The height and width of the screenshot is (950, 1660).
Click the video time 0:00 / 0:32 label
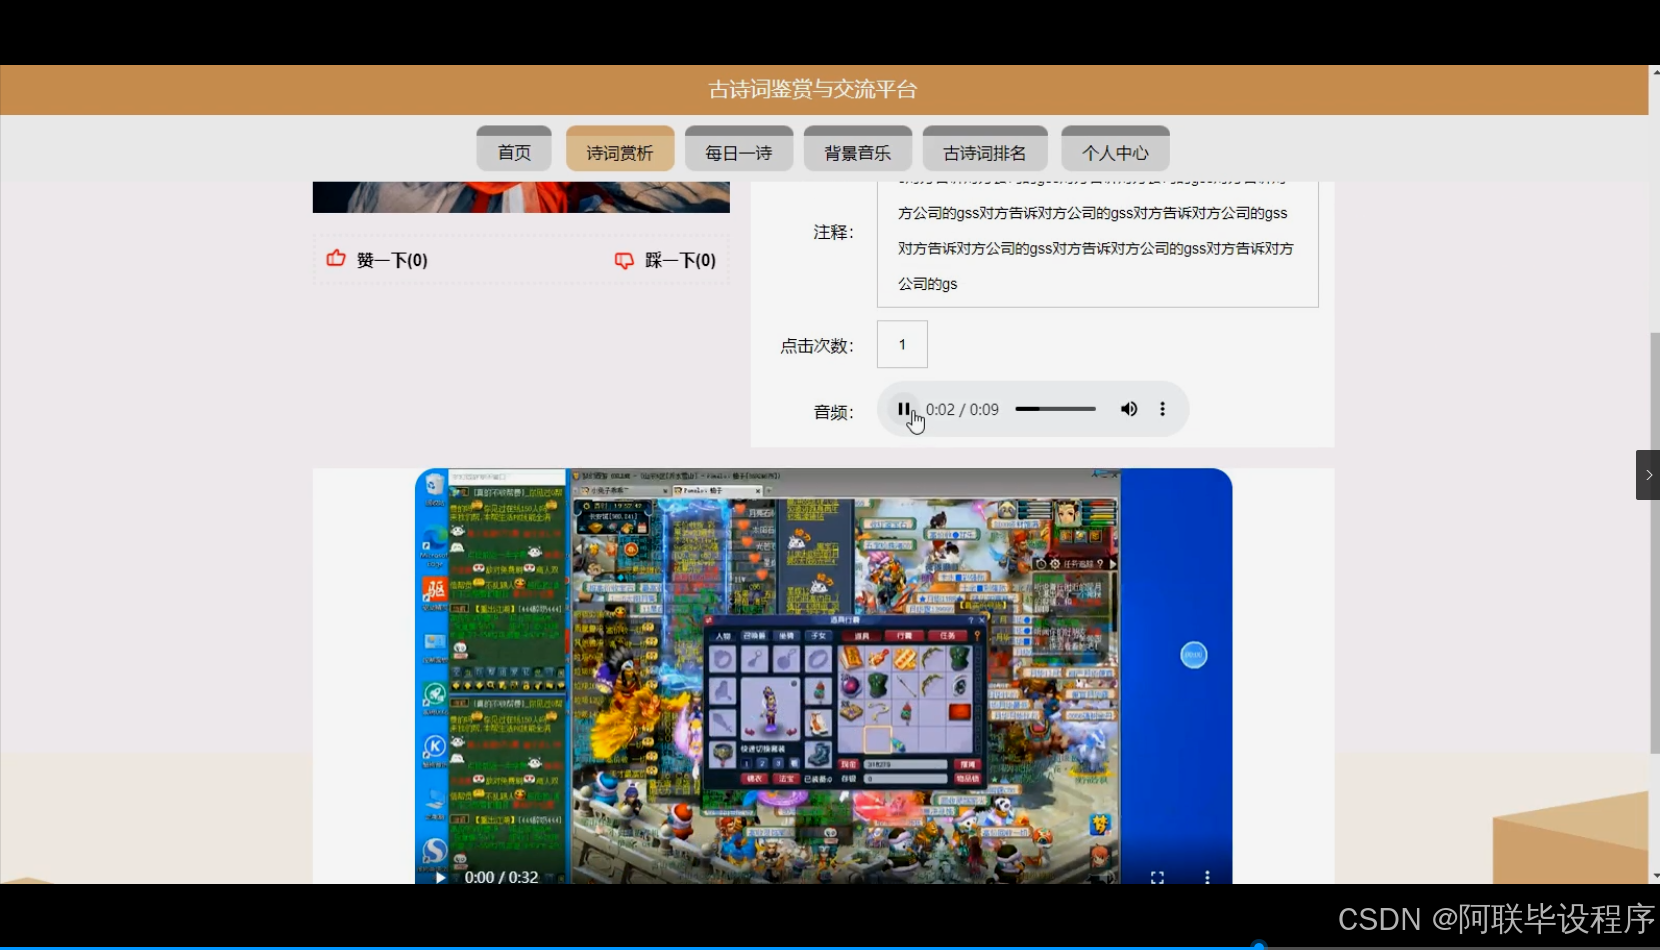[501, 877]
